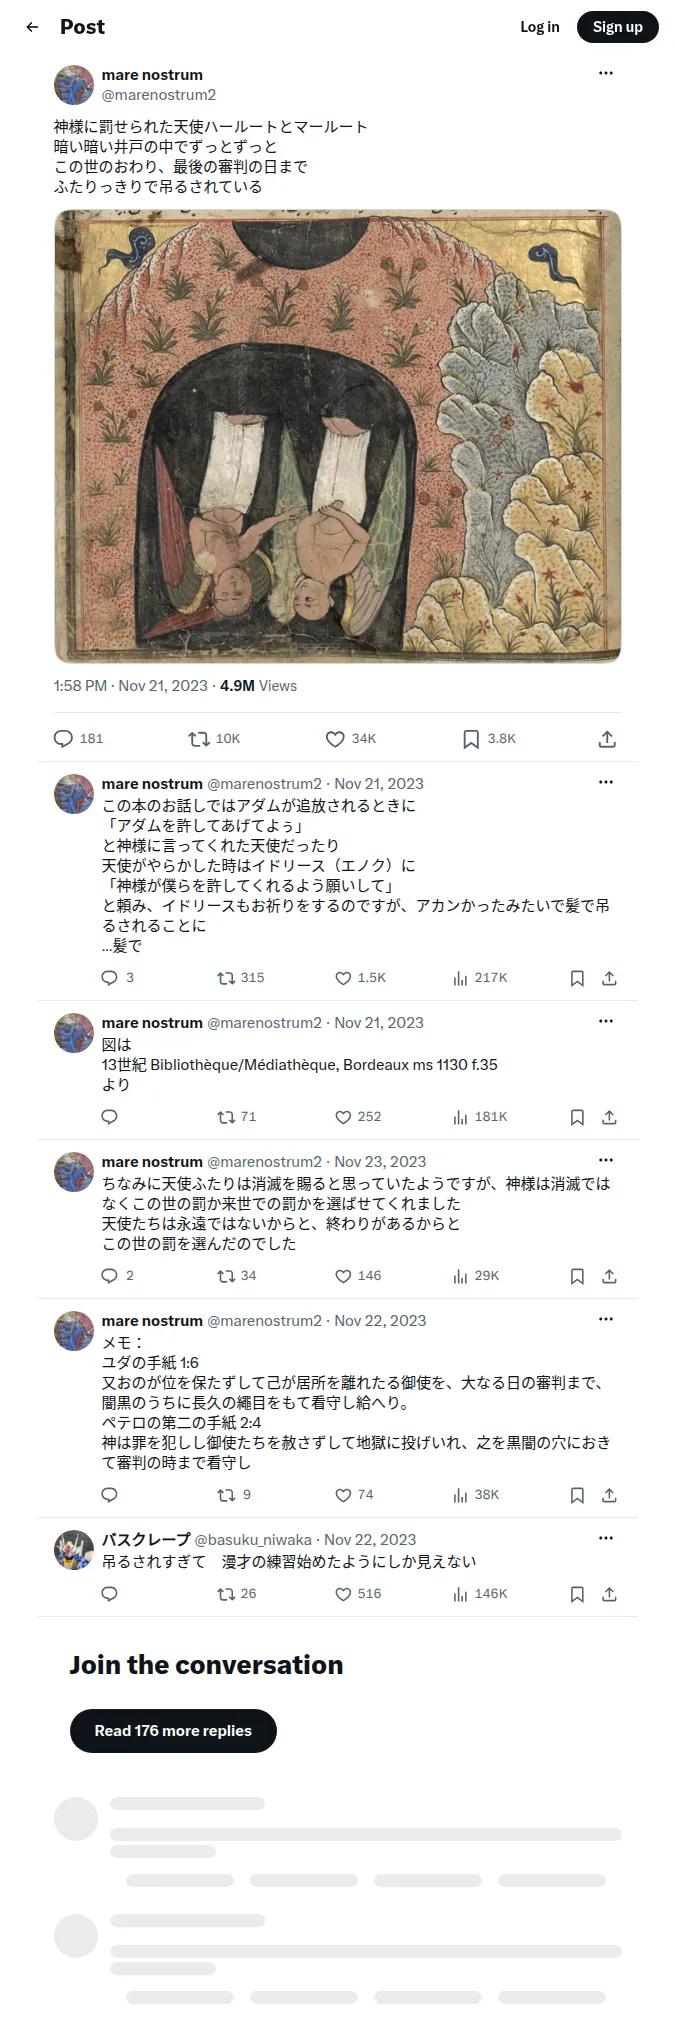Open more options menu on main post
The width and height of the screenshot is (675, 2019).
(x=606, y=73)
